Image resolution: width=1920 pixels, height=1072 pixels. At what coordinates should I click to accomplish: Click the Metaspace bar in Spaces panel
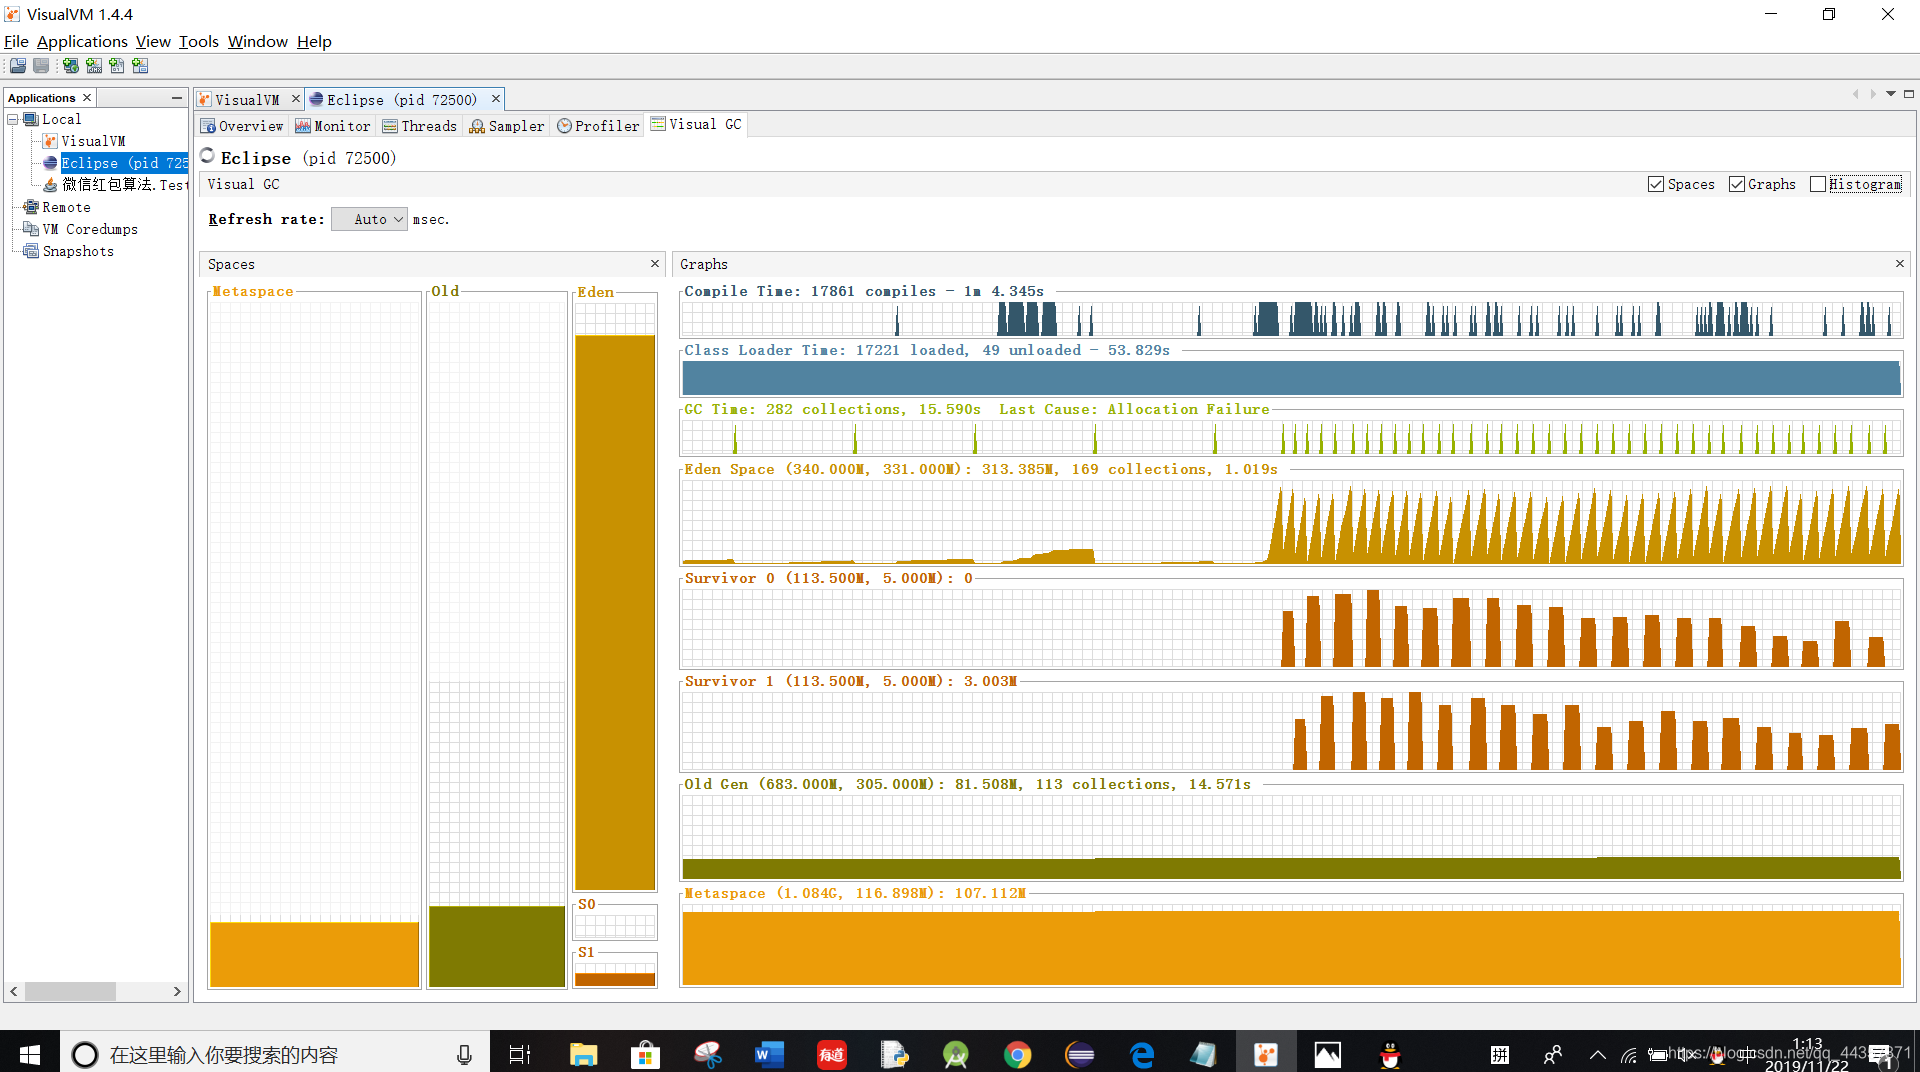314,954
